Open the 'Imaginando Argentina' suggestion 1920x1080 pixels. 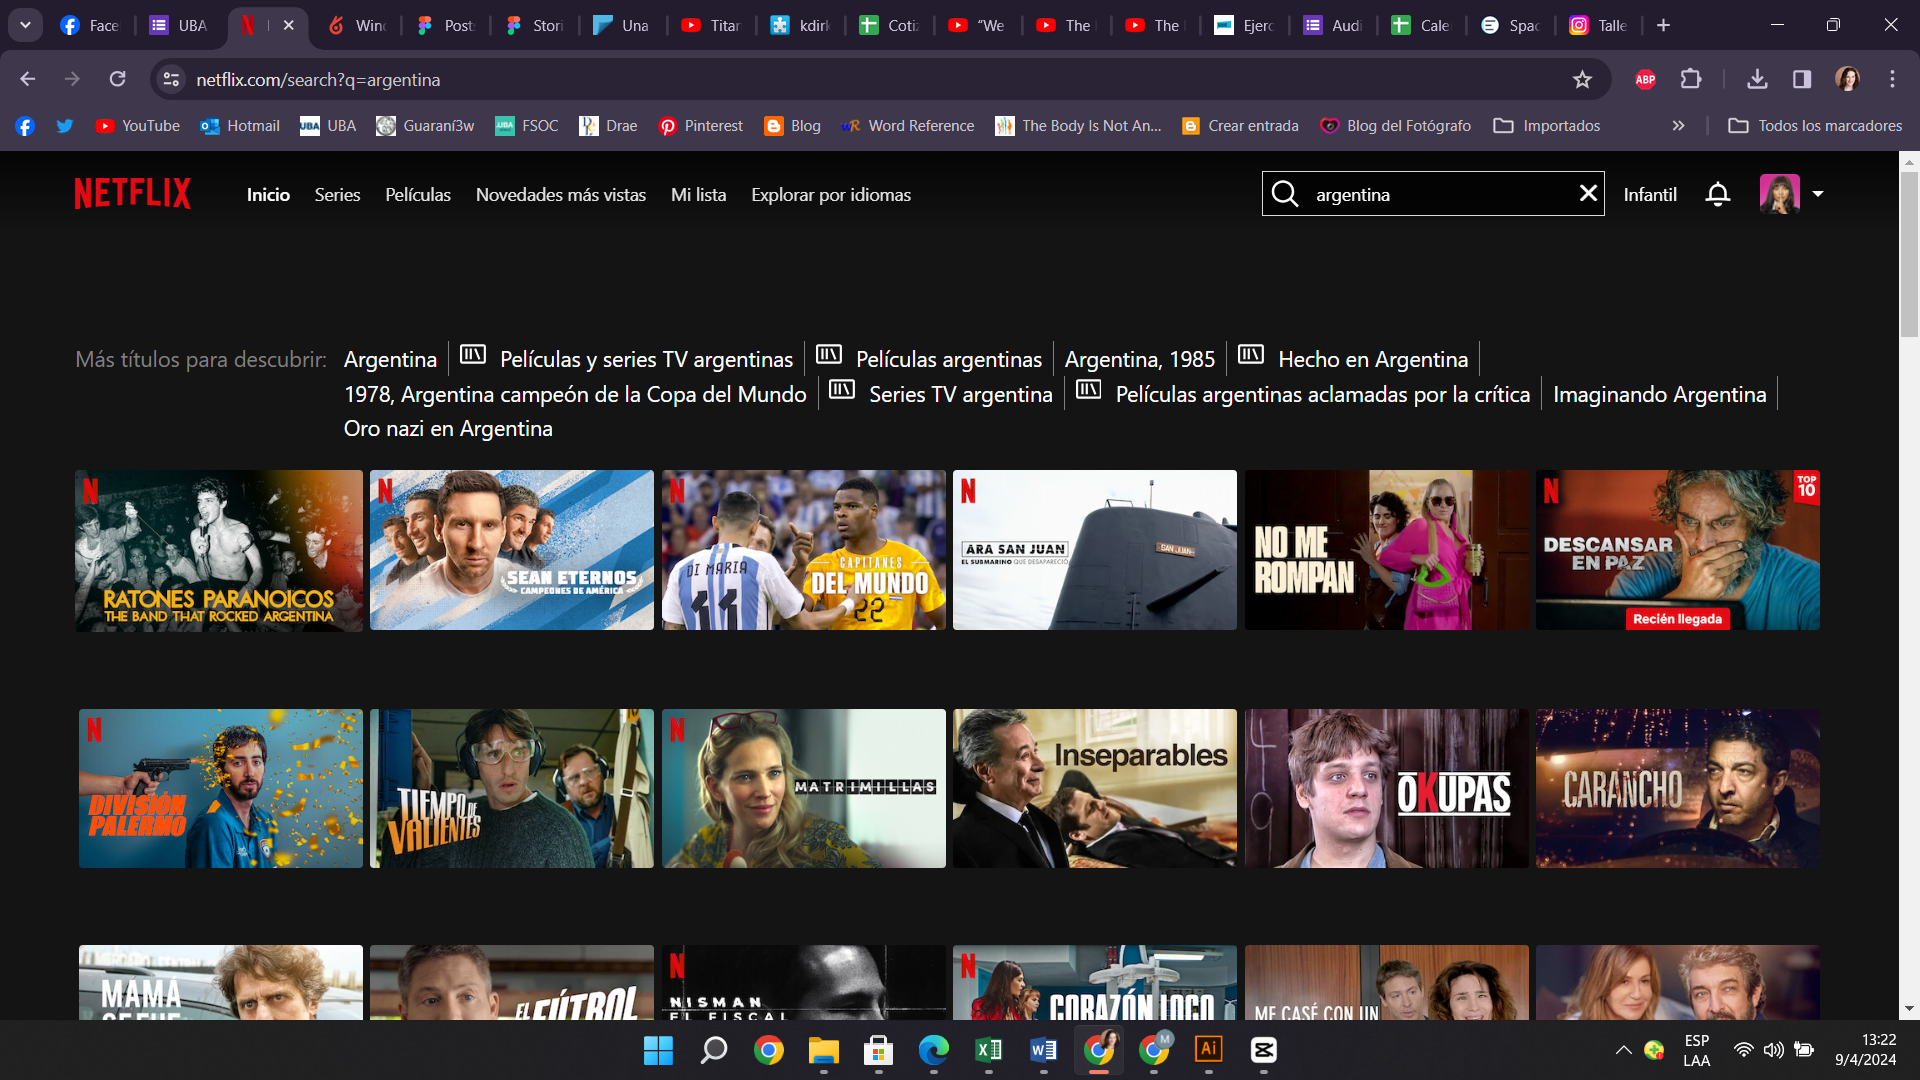[x=1660, y=395]
